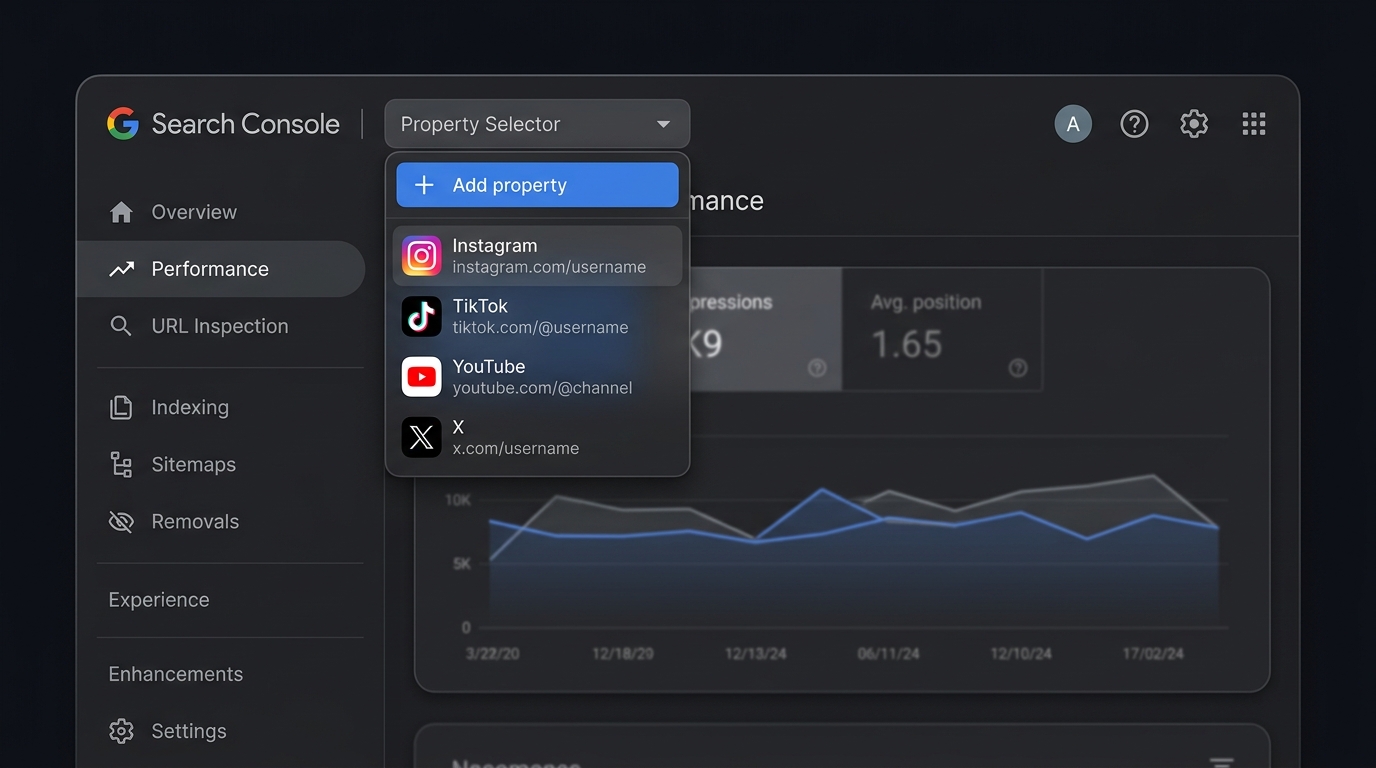Click the 06/11/24 date label on chart
The image size is (1376, 768).
(x=889, y=653)
